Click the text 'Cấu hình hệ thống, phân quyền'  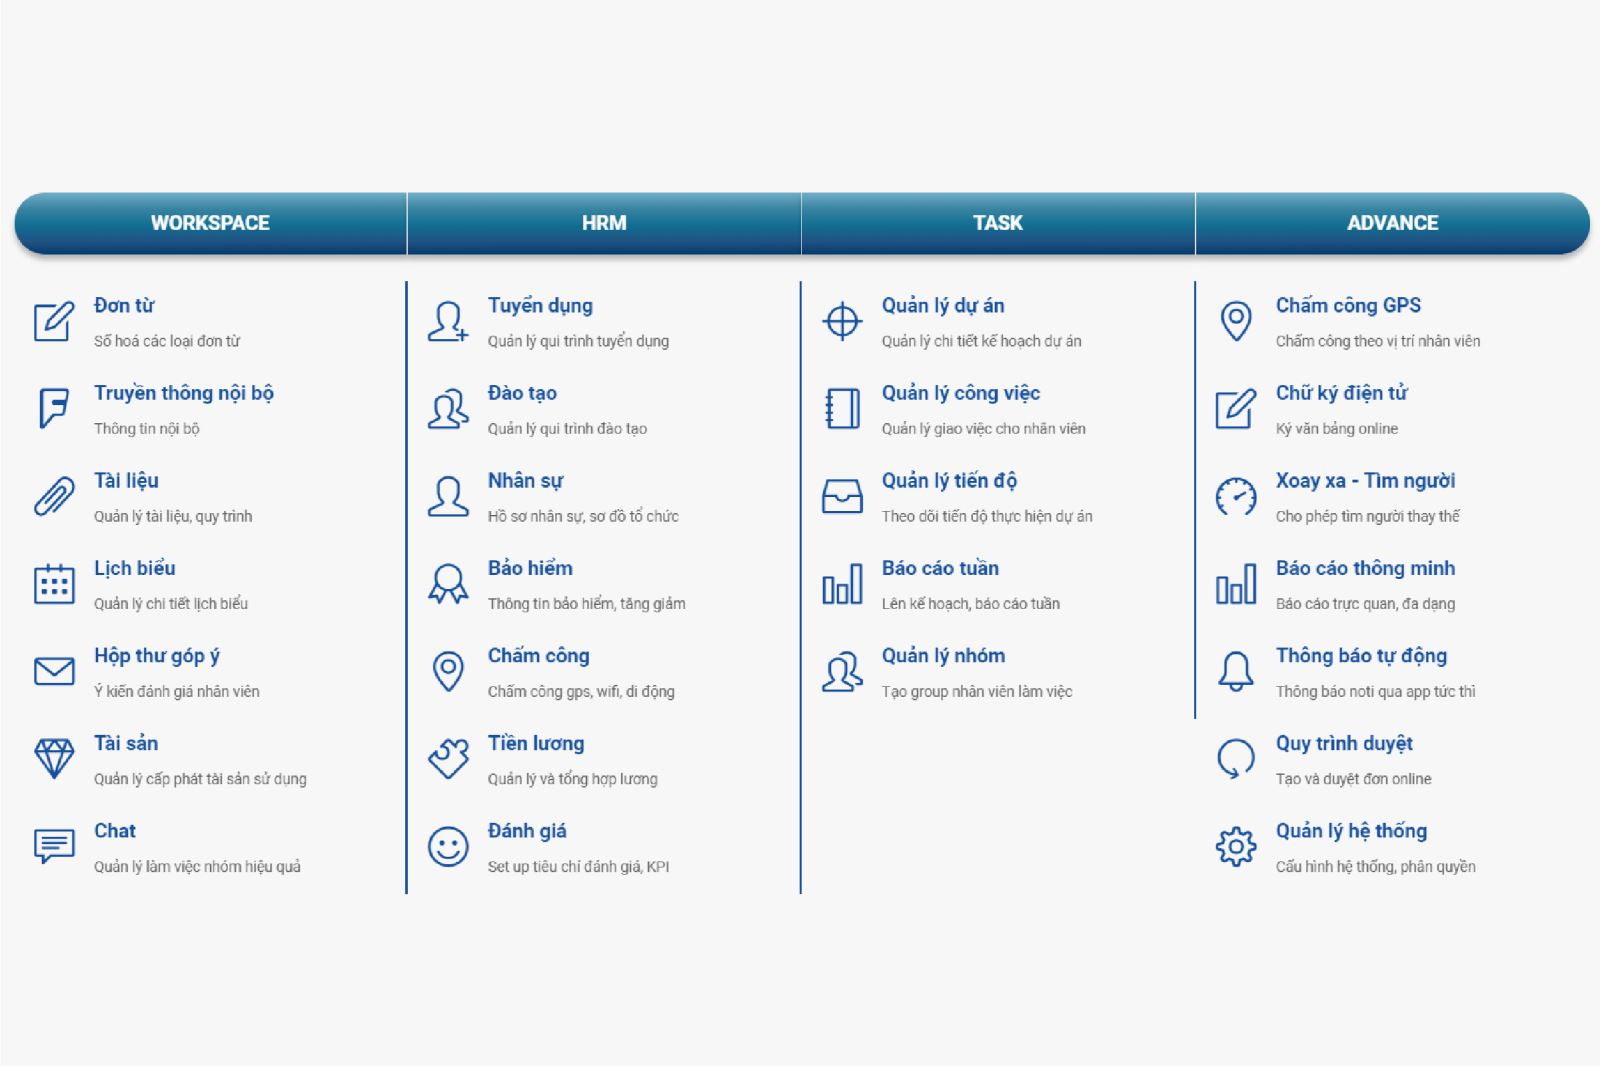[x=1375, y=867]
